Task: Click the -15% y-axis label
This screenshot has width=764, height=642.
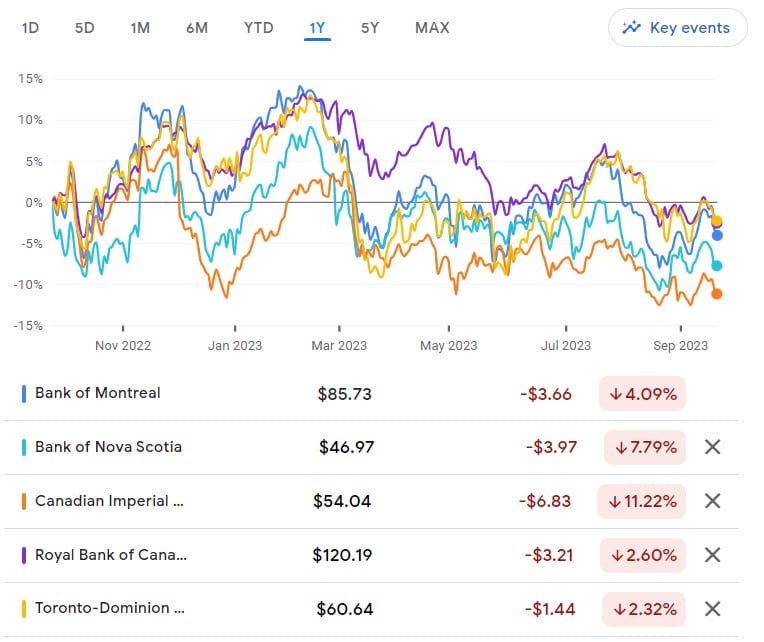Action: pos(28,325)
